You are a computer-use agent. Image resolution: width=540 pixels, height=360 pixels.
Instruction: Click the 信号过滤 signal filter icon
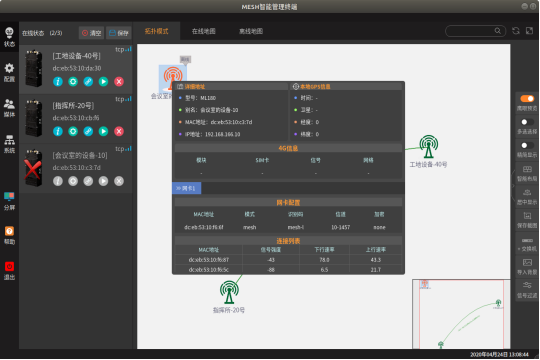coord(527,285)
